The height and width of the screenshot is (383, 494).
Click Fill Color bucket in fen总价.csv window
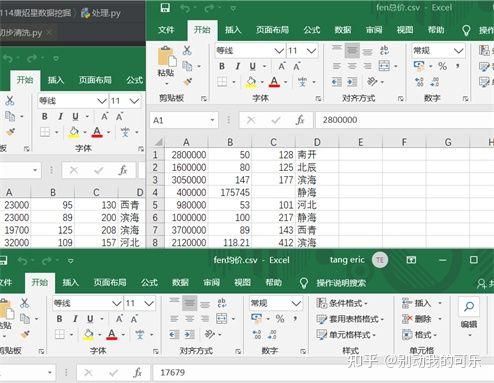(x=251, y=81)
